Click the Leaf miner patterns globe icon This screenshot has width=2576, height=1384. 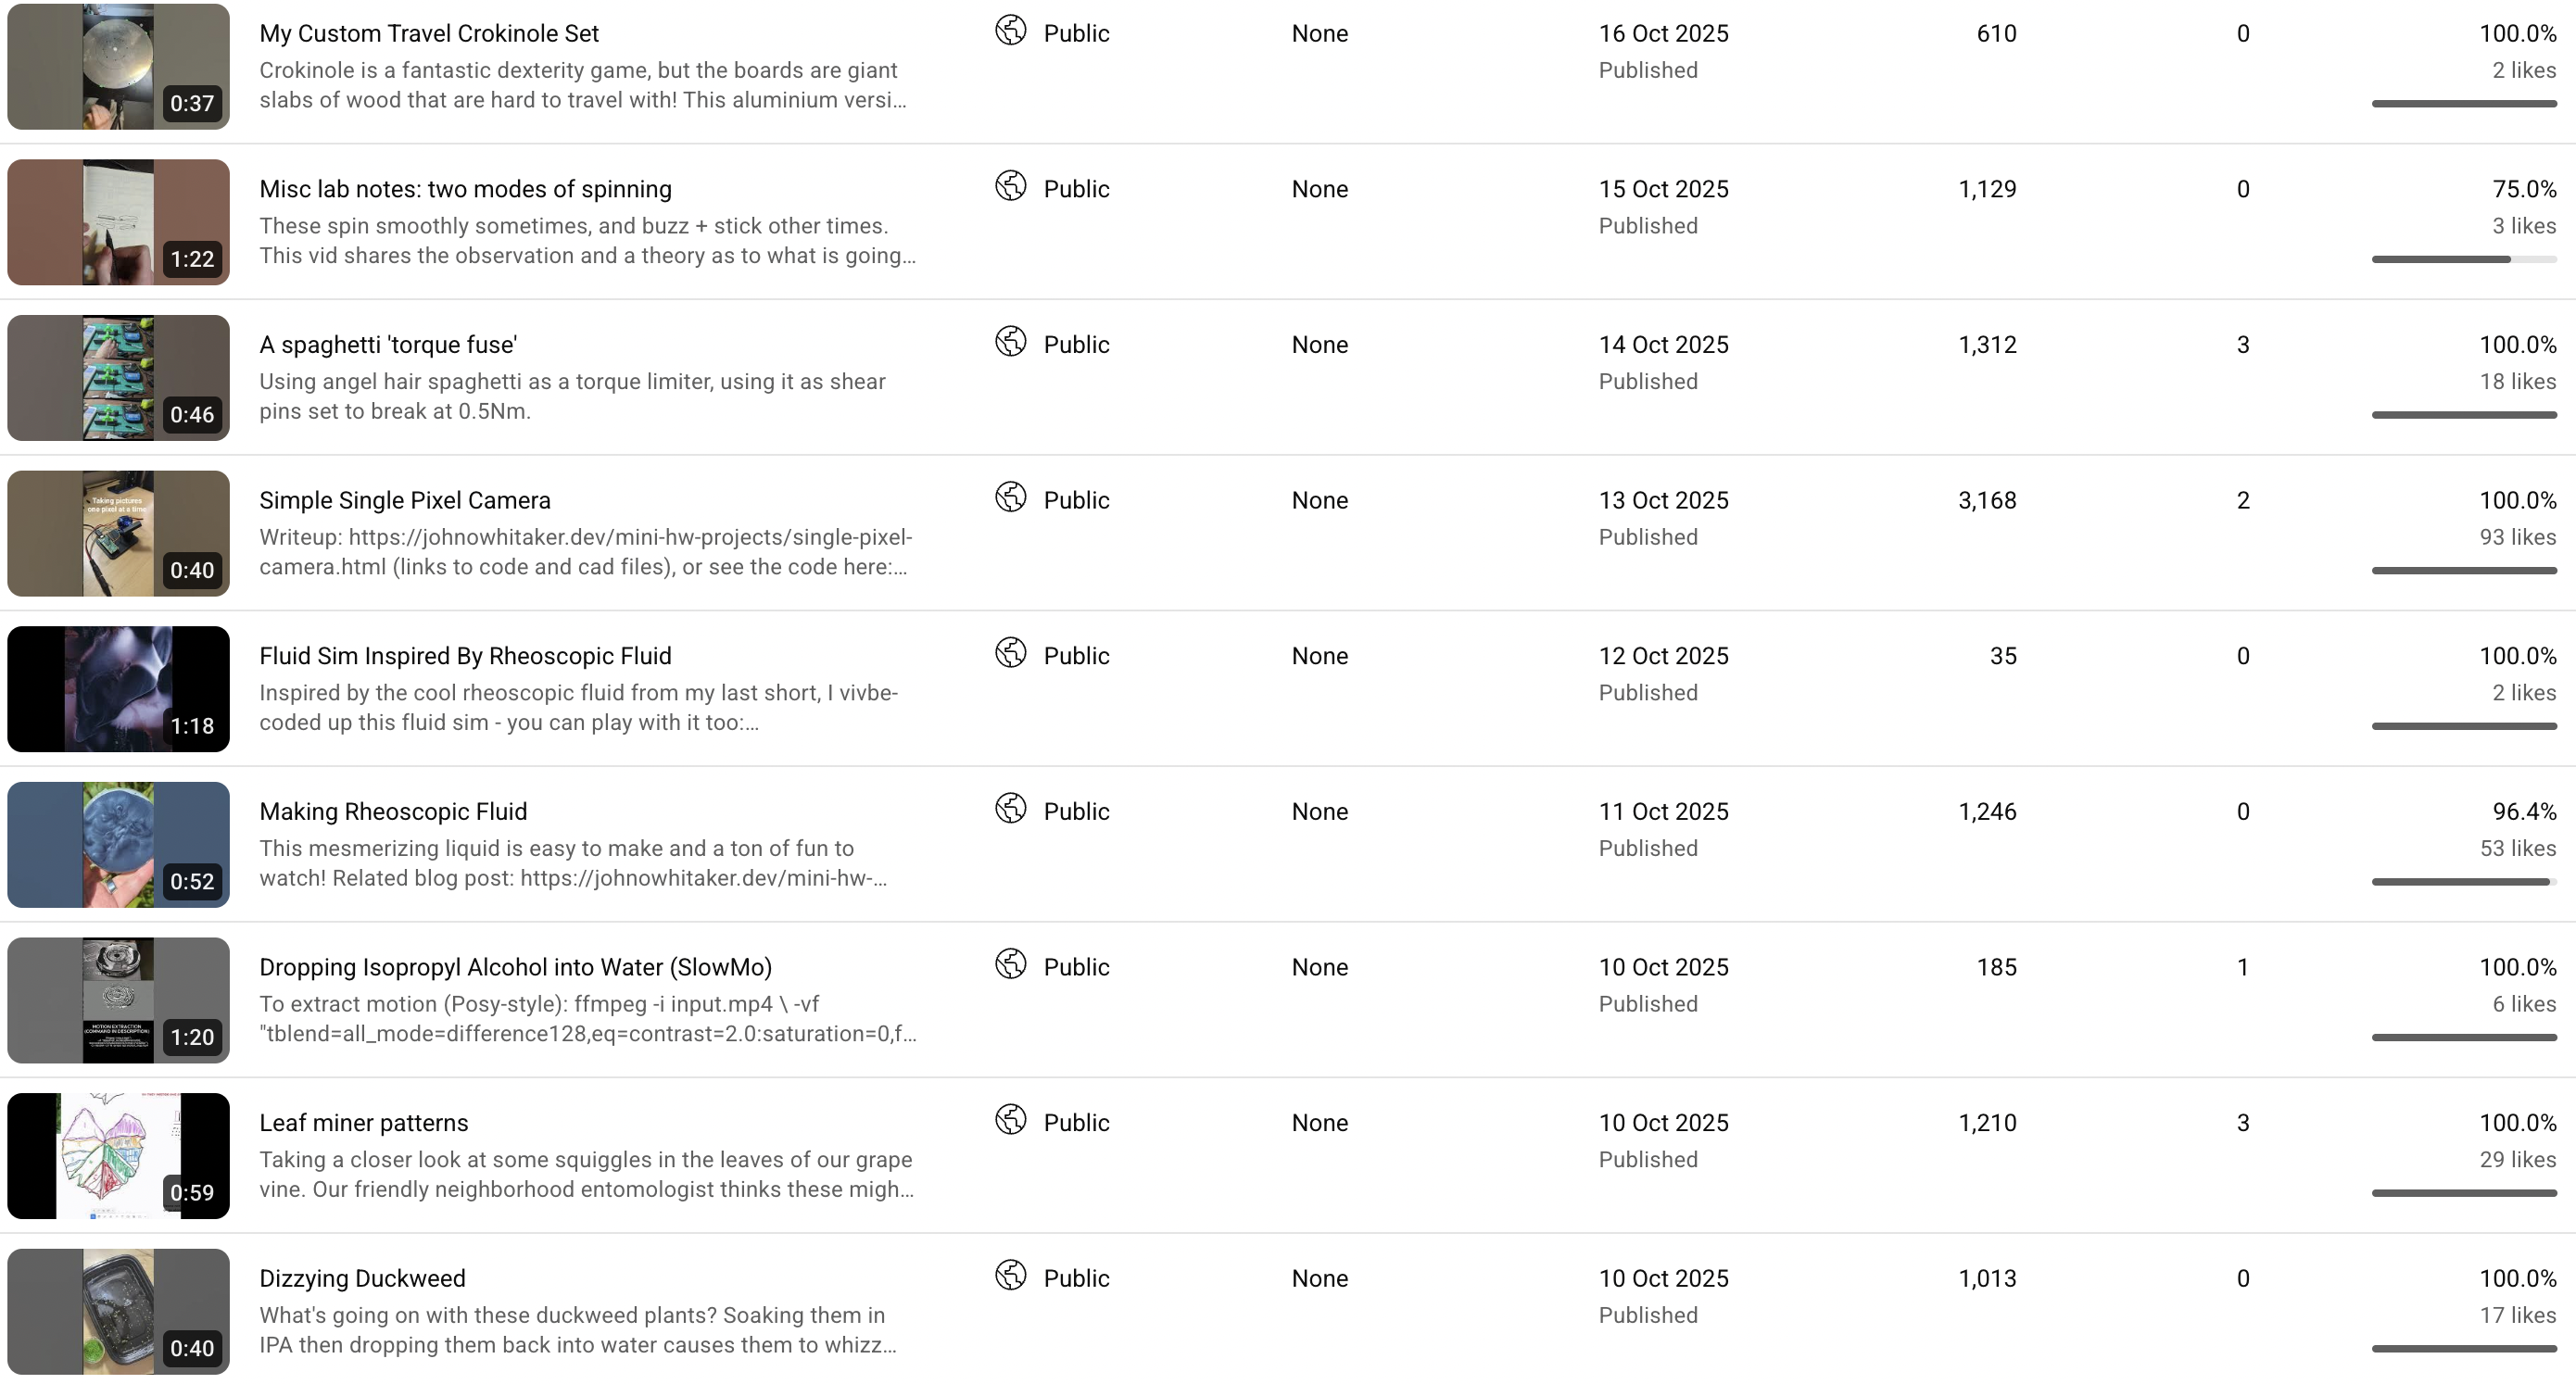[1010, 1120]
